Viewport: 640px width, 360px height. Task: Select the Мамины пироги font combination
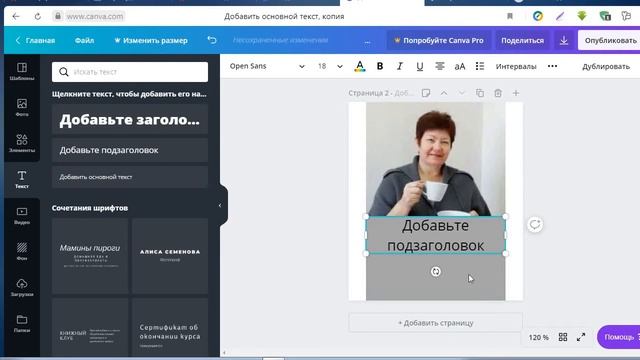pos(90,256)
